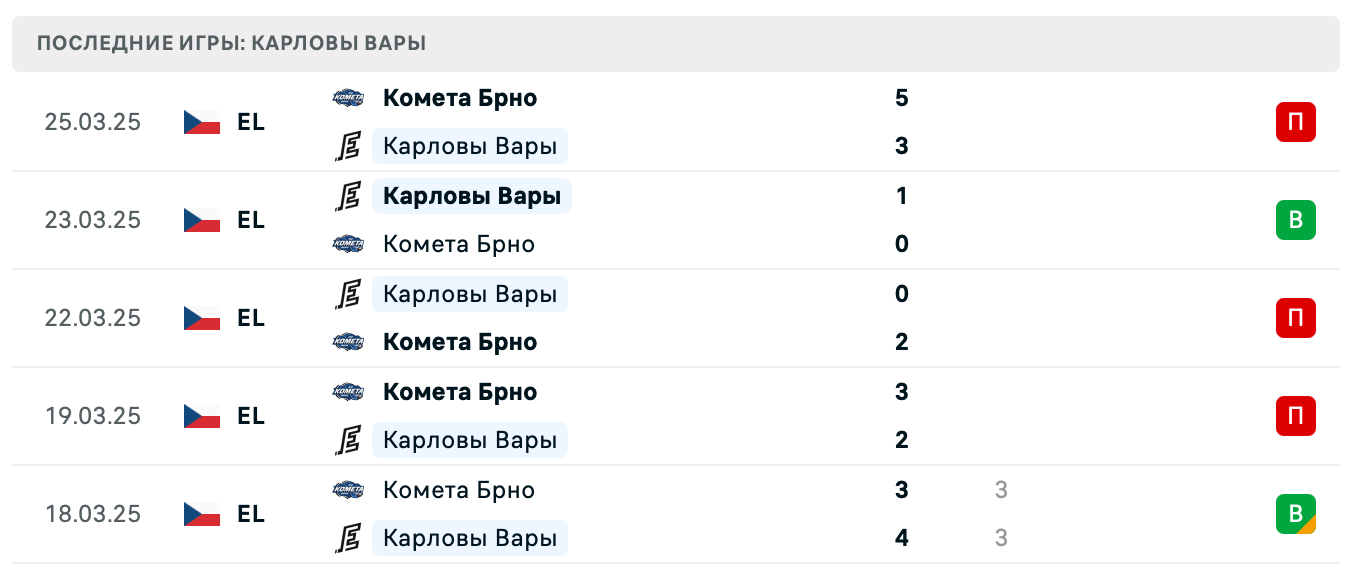
Task: Click the Комета Брно logo in the 25.03.25 match
Action: click(x=348, y=98)
